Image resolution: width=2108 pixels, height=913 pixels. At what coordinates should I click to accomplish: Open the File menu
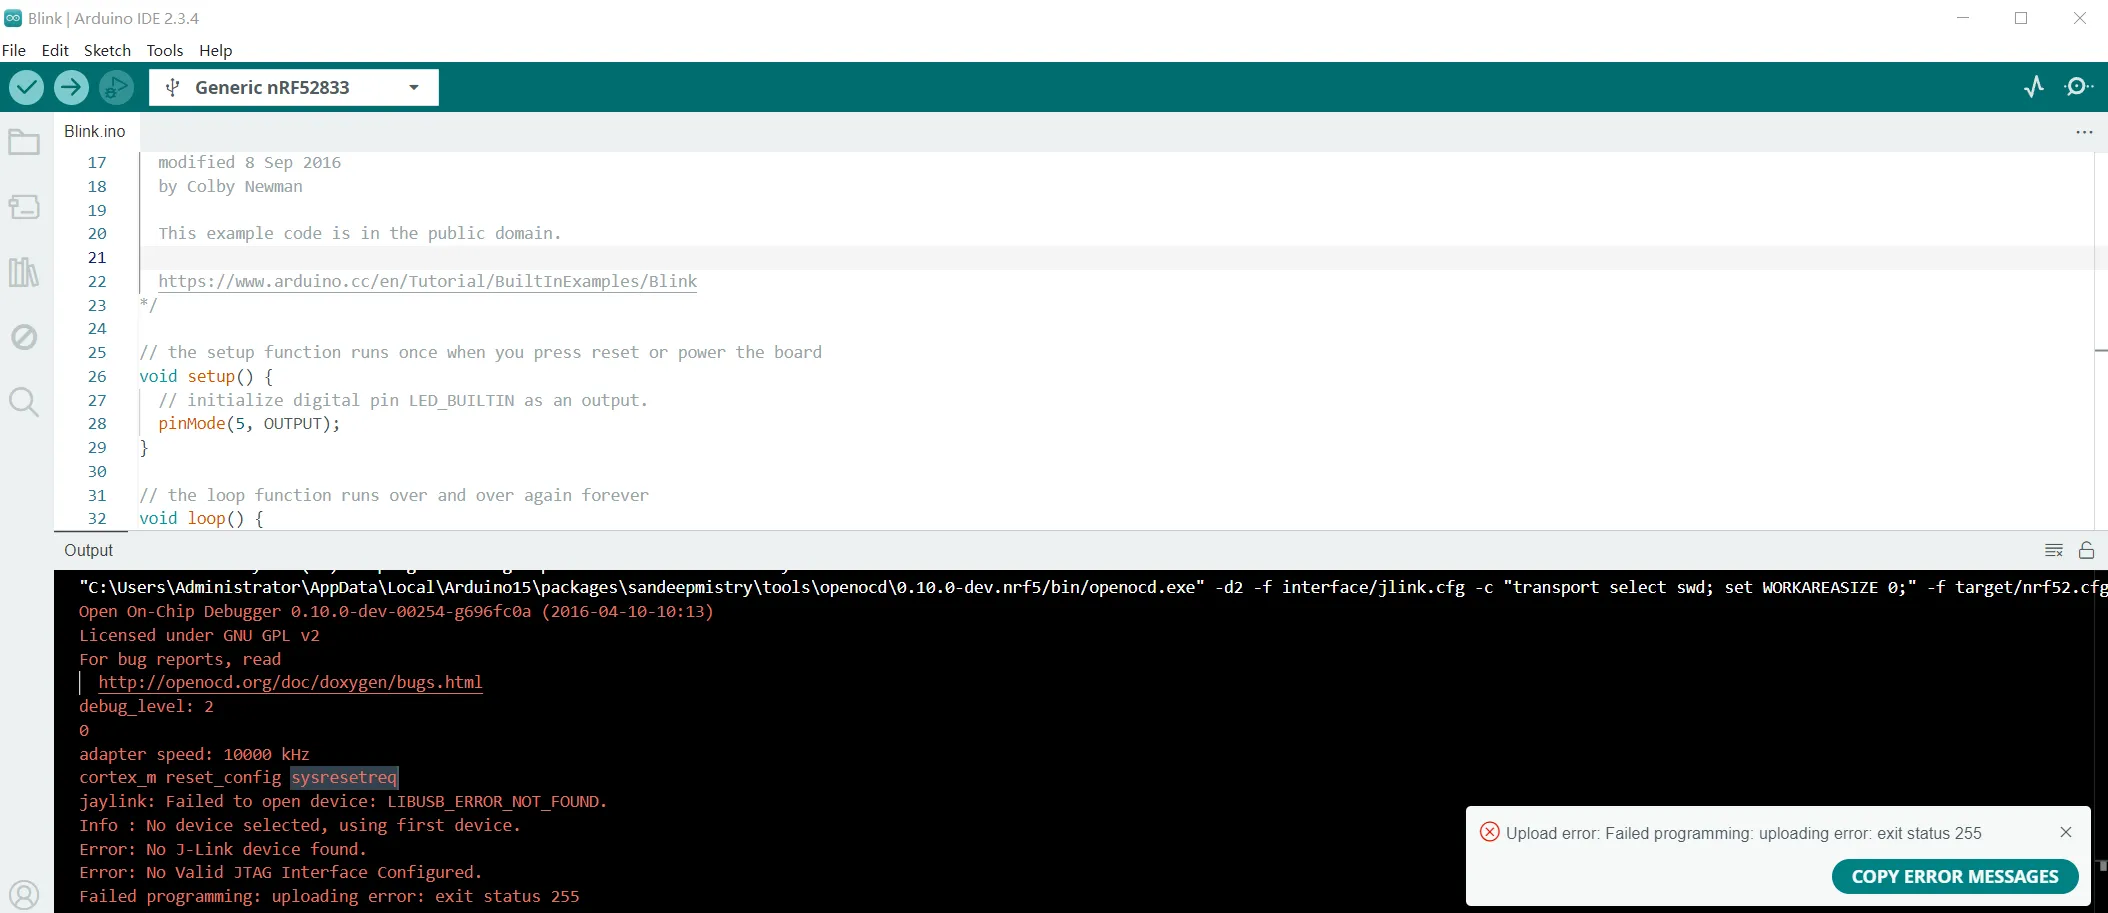click(x=14, y=50)
